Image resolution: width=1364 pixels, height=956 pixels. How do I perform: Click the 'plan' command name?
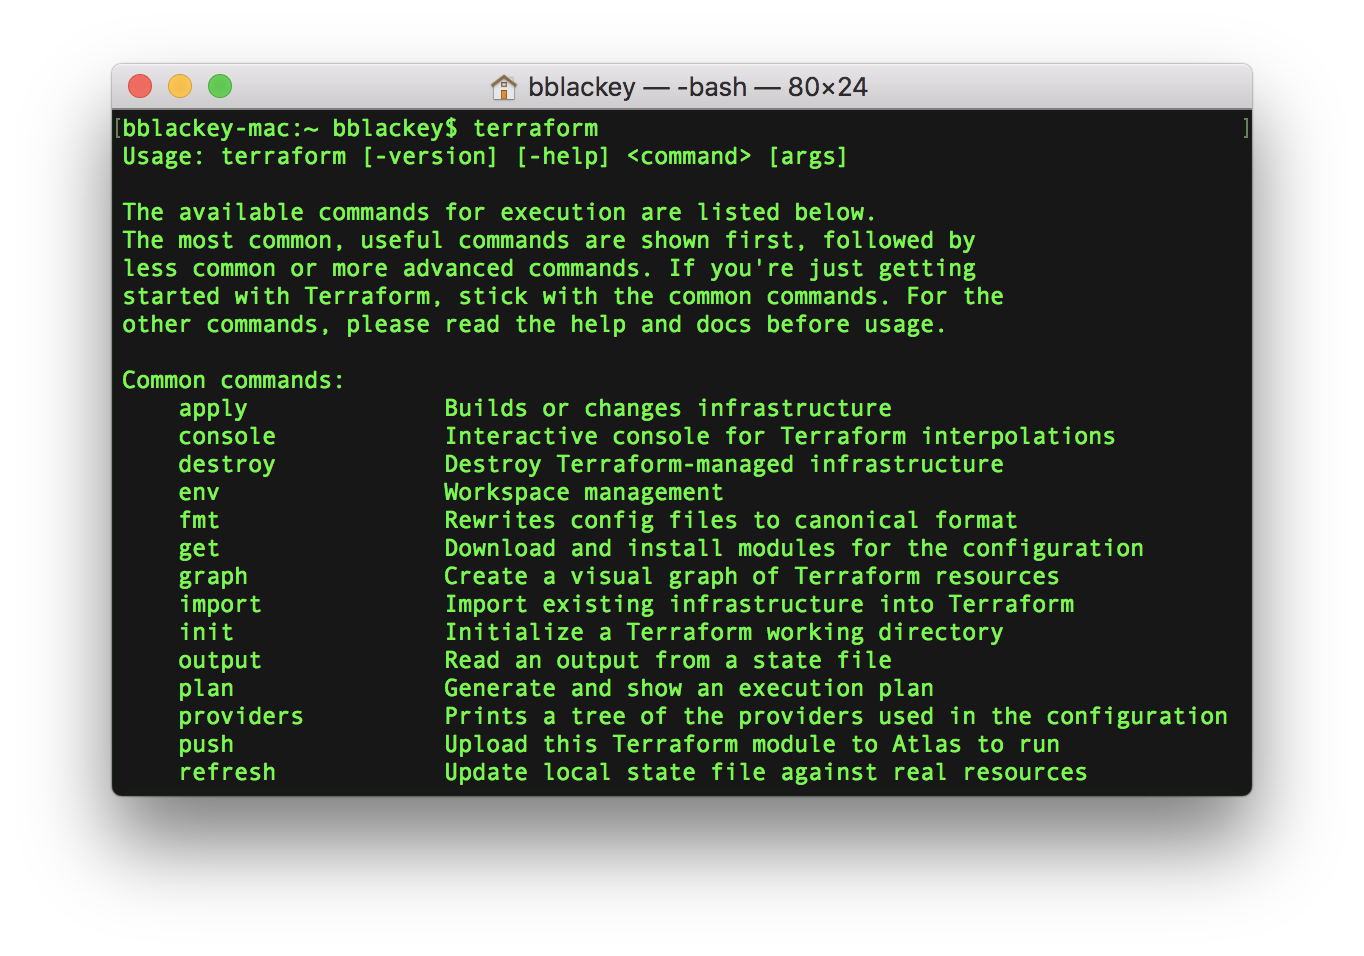coord(206,688)
